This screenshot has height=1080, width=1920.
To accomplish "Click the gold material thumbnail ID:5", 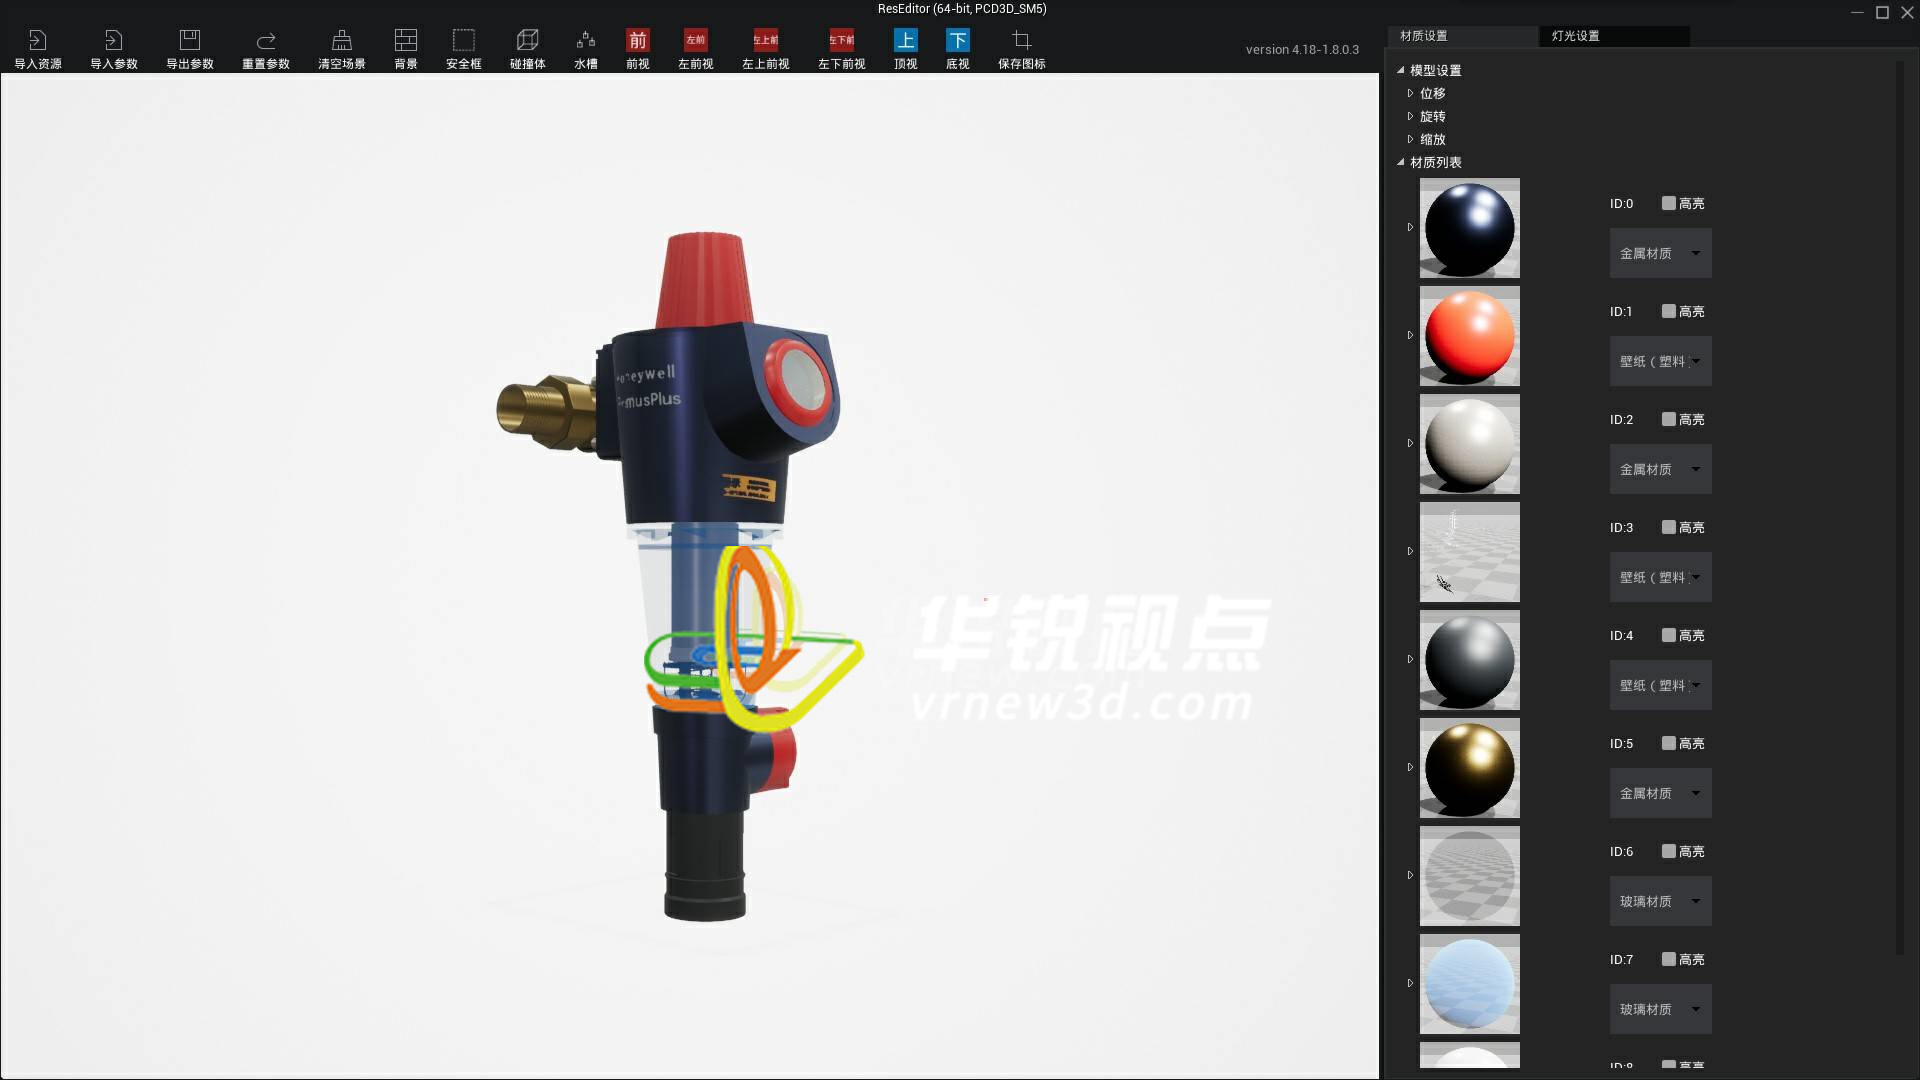I will pos(1469,768).
